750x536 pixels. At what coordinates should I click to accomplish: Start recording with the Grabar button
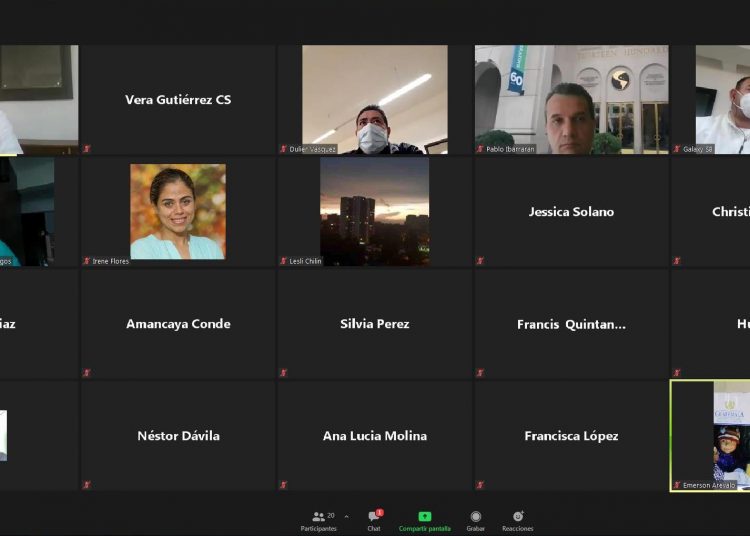click(x=475, y=519)
